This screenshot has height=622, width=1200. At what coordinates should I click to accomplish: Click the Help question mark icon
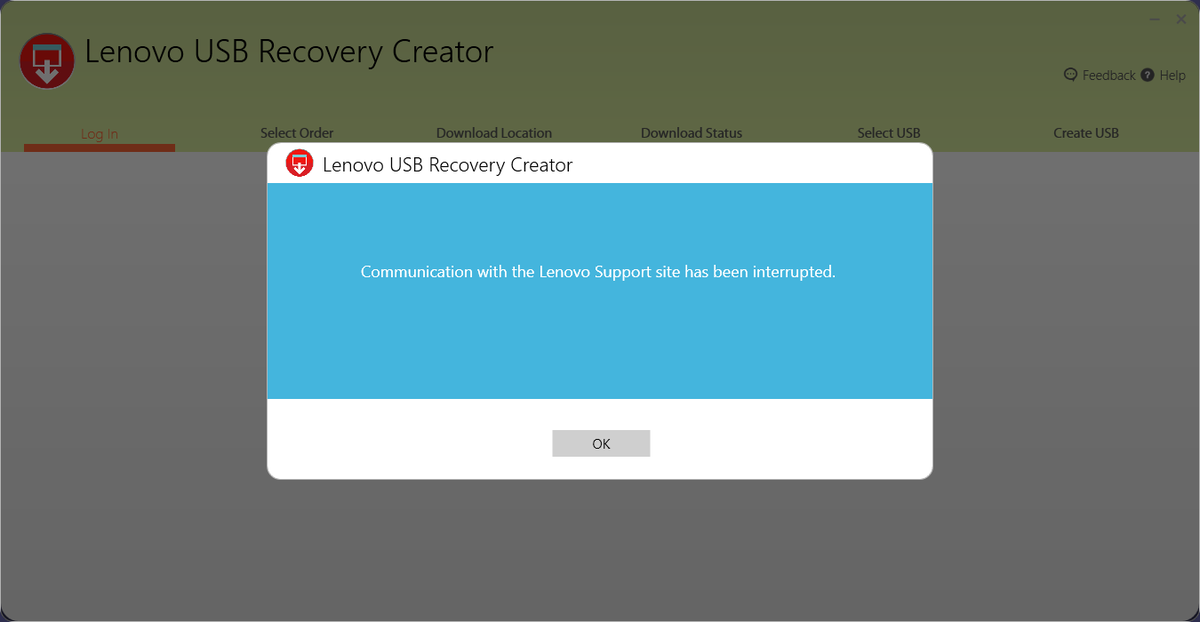(x=1148, y=75)
